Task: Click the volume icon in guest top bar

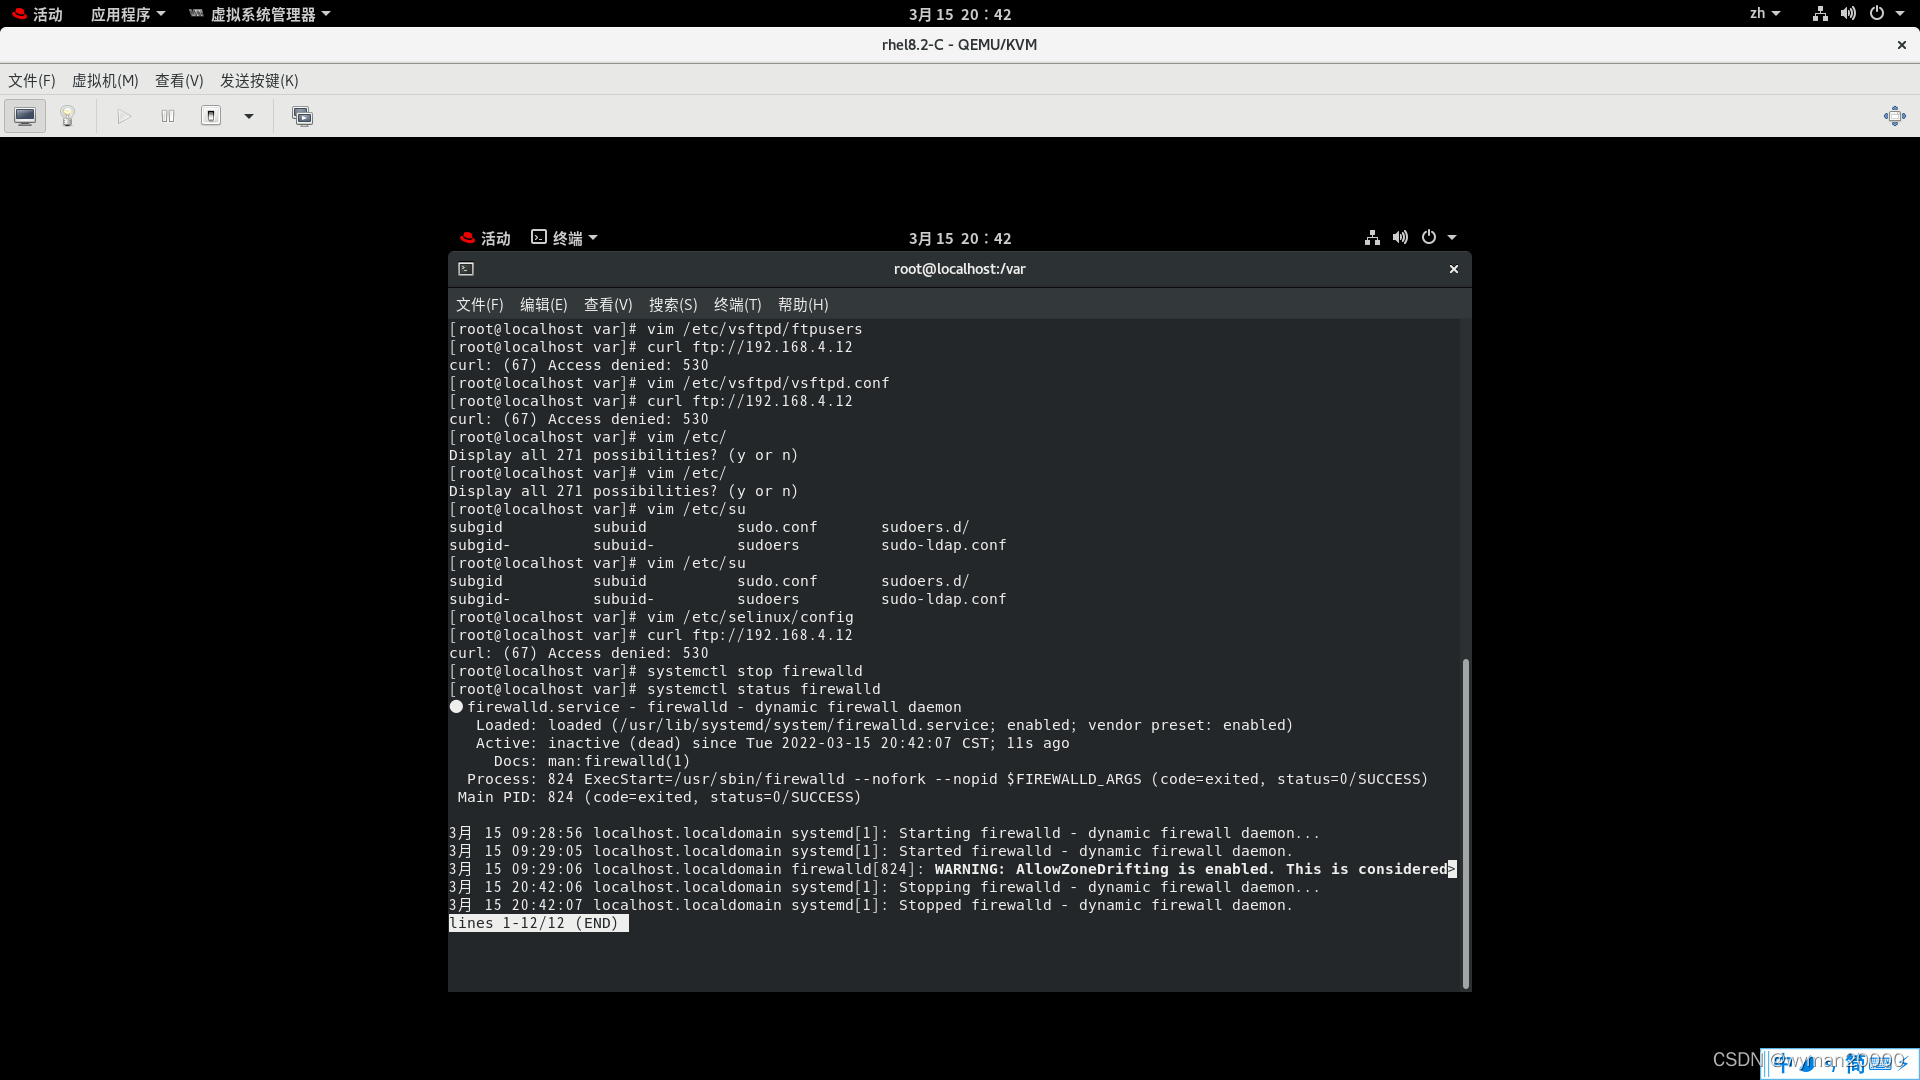Action: (x=1400, y=237)
